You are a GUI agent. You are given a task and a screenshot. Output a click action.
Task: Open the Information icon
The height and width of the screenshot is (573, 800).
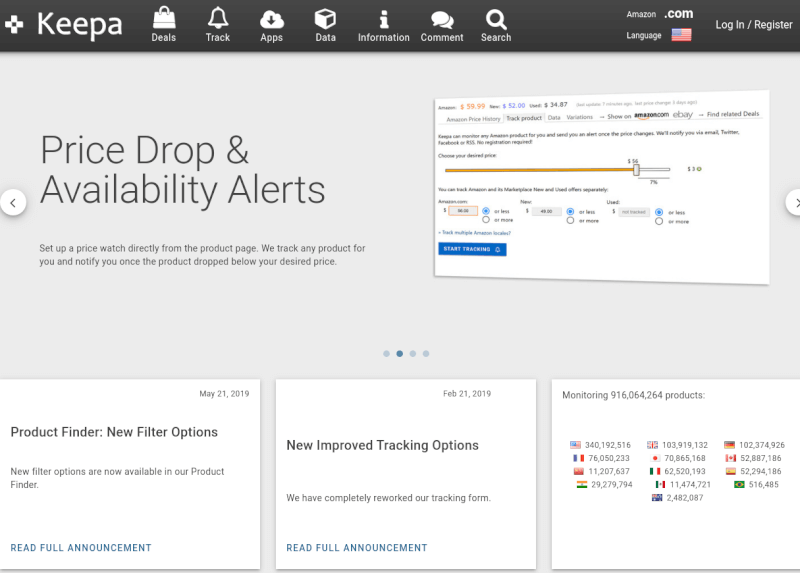click(384, 19)
